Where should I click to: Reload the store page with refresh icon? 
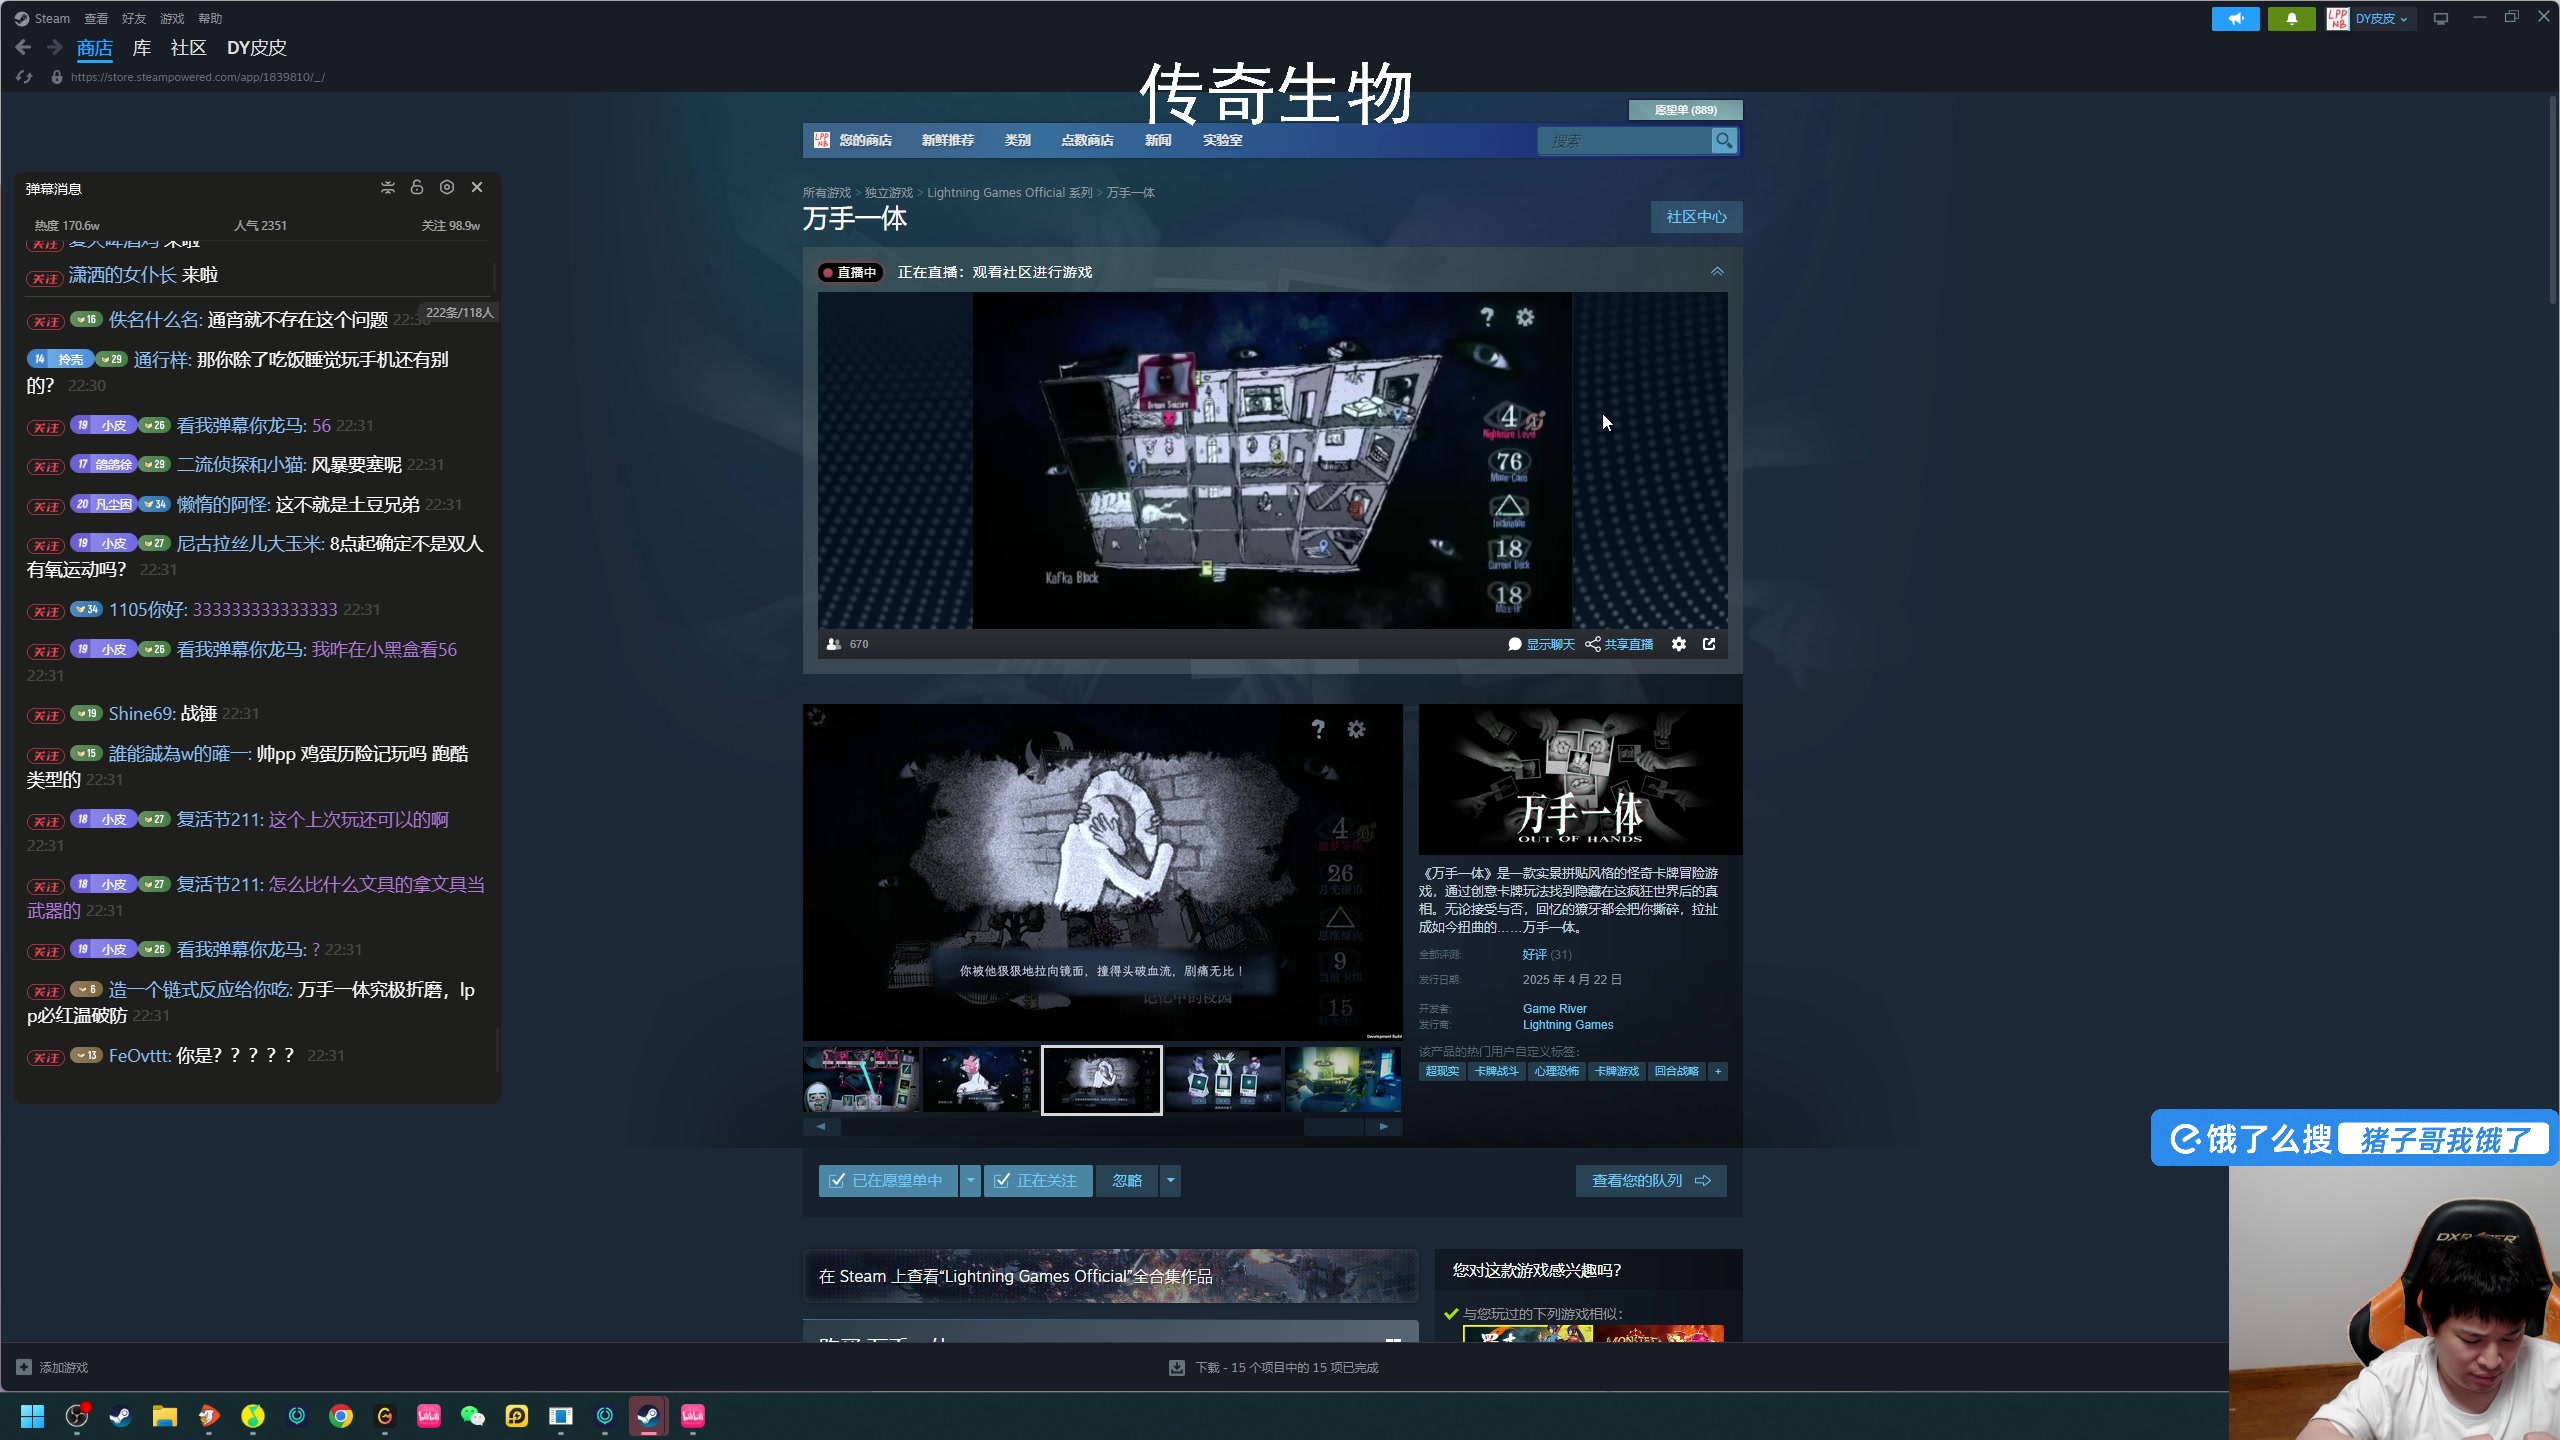tap(24, 77)
